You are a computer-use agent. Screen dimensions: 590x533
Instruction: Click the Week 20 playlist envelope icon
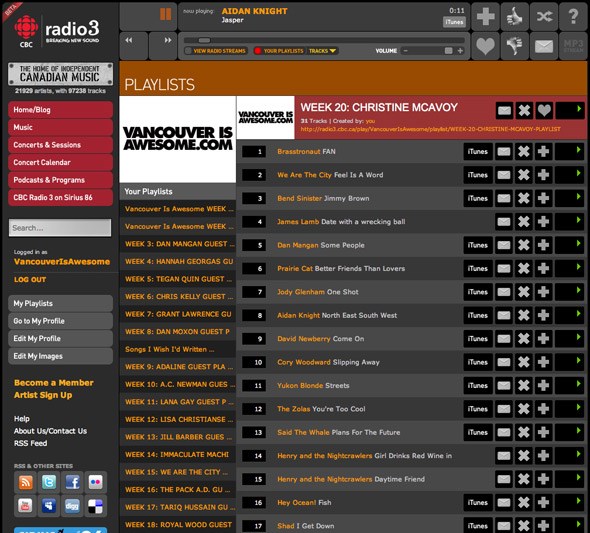[x=504, y=111]
